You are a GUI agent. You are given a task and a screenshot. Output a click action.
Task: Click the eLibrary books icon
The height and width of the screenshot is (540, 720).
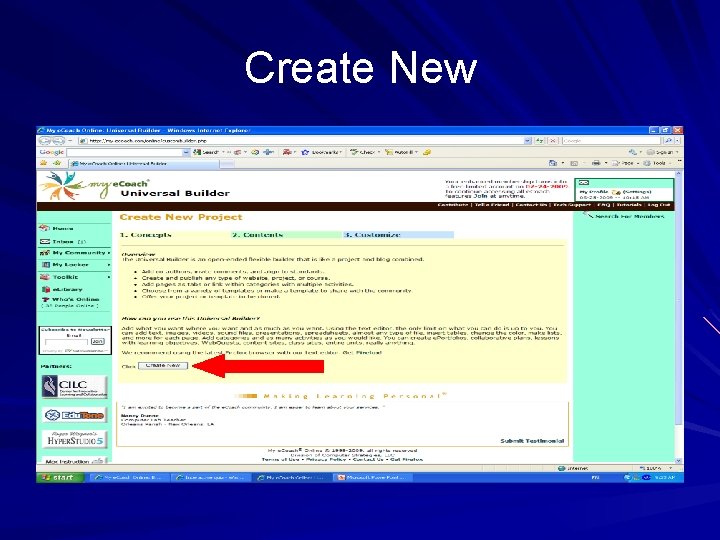pos(45,289)
